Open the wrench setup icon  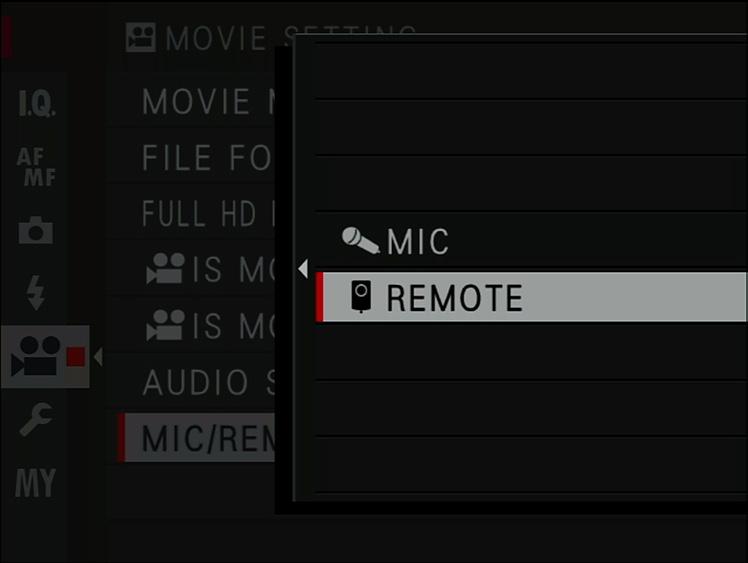coord(36,419)
